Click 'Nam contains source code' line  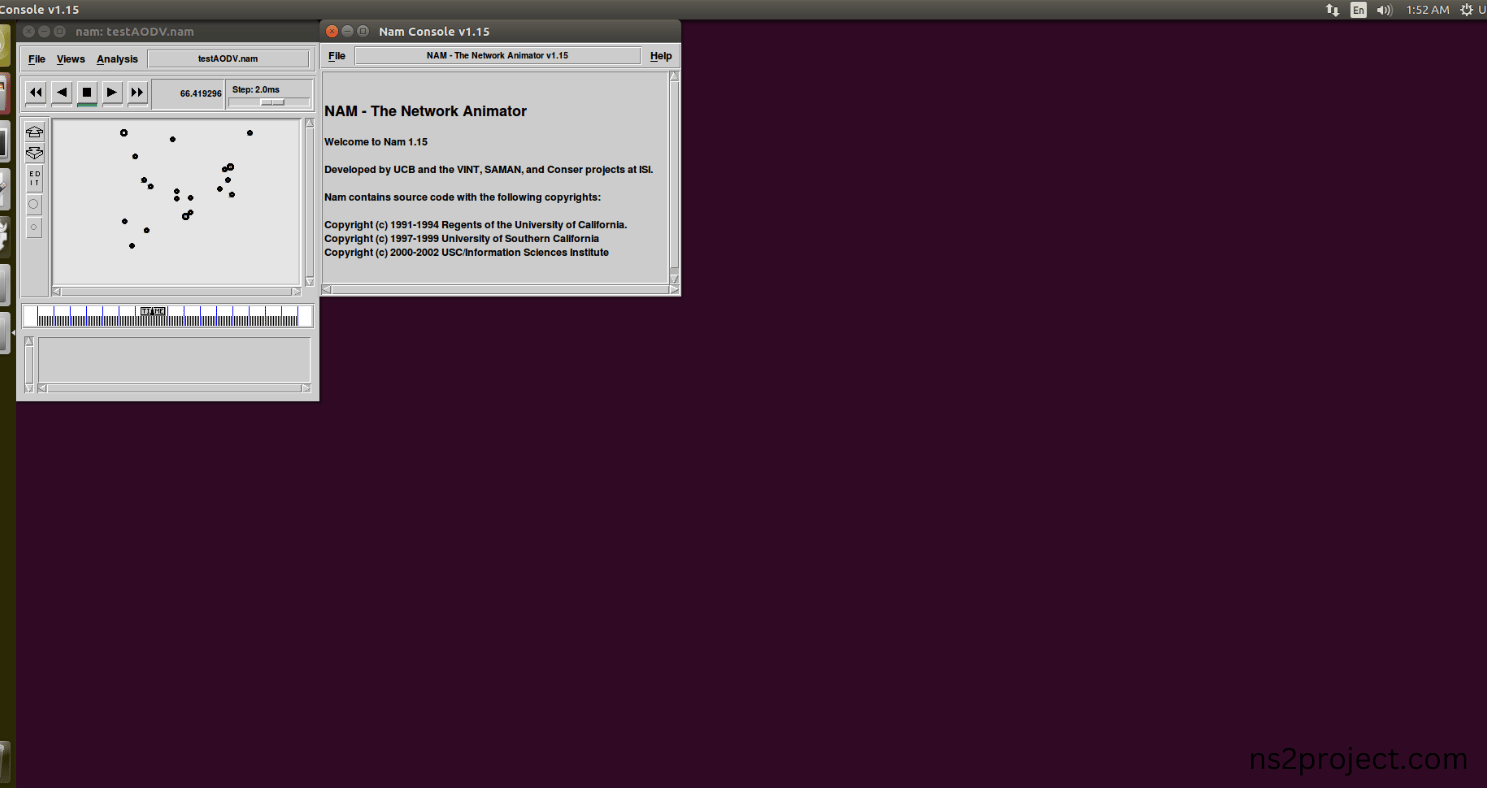[x=462, y=197]
